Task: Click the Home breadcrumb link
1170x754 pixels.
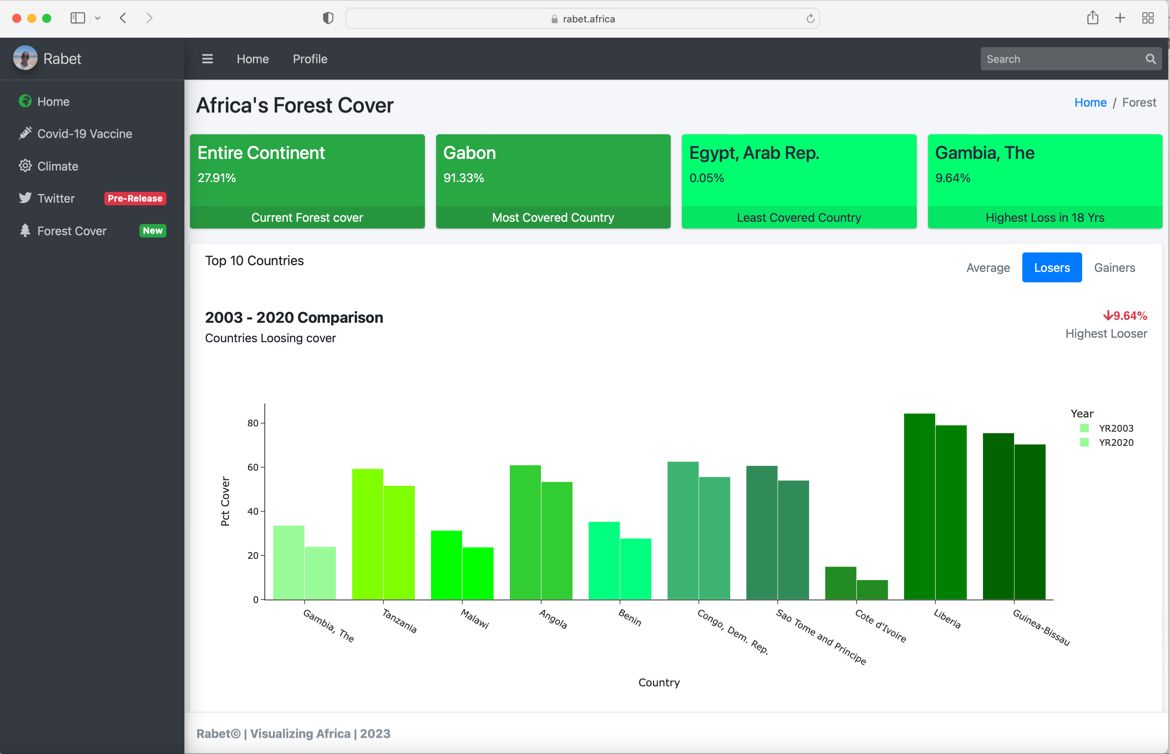Action: coord(1090,102)
